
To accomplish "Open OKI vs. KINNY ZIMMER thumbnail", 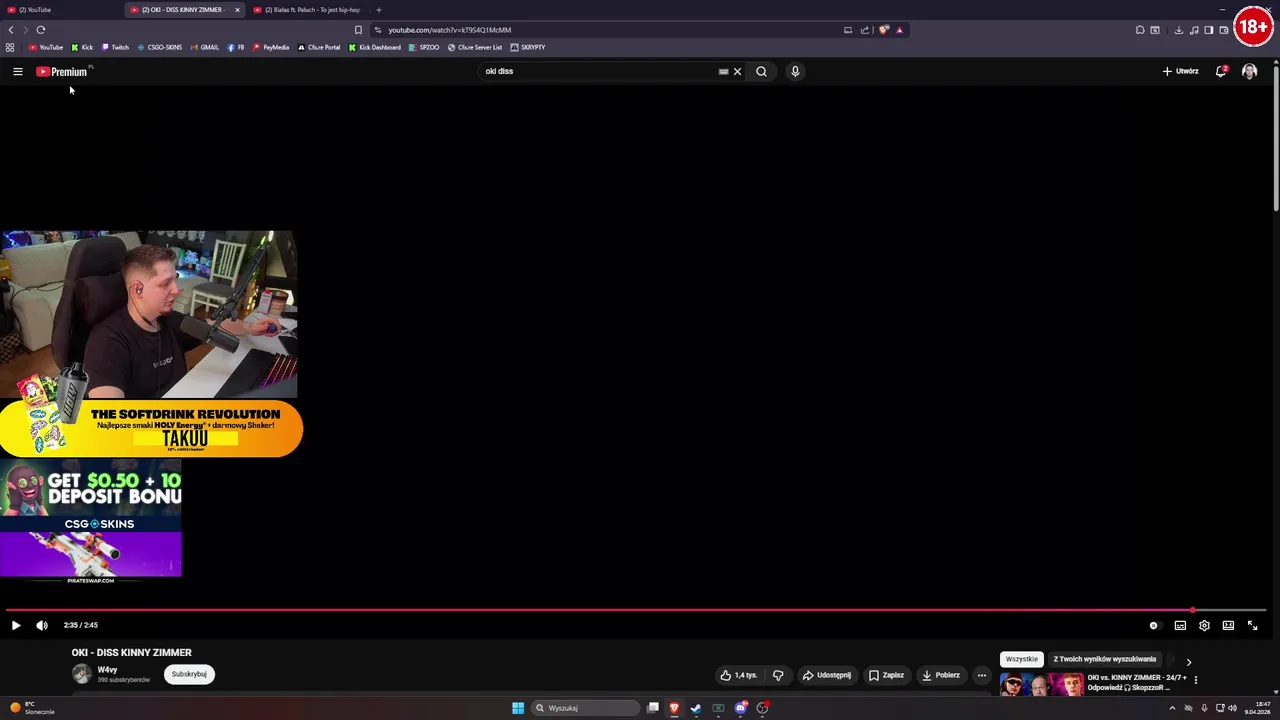I will click(1041, 685).
